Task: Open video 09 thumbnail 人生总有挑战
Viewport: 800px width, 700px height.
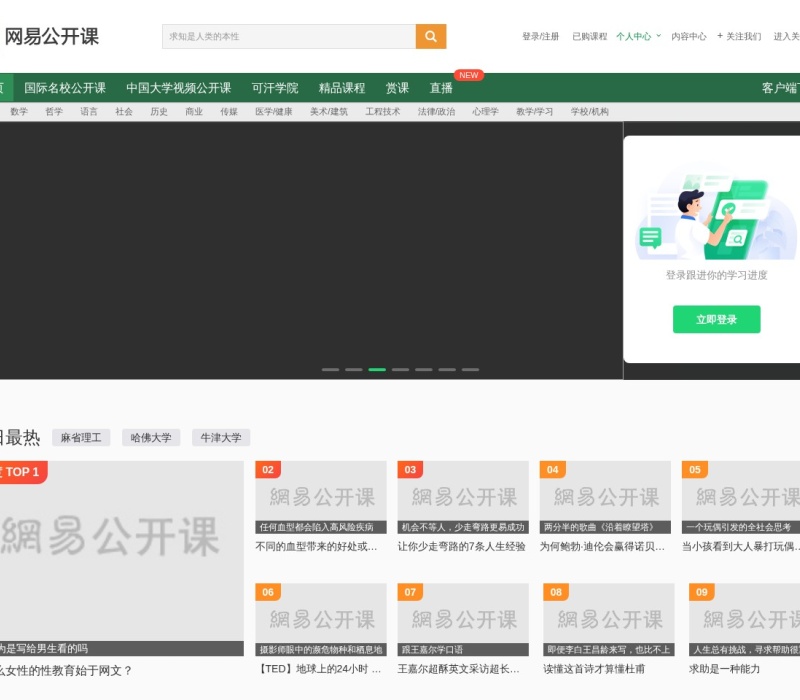Action: pyautogui.click(x=744, y=620)
